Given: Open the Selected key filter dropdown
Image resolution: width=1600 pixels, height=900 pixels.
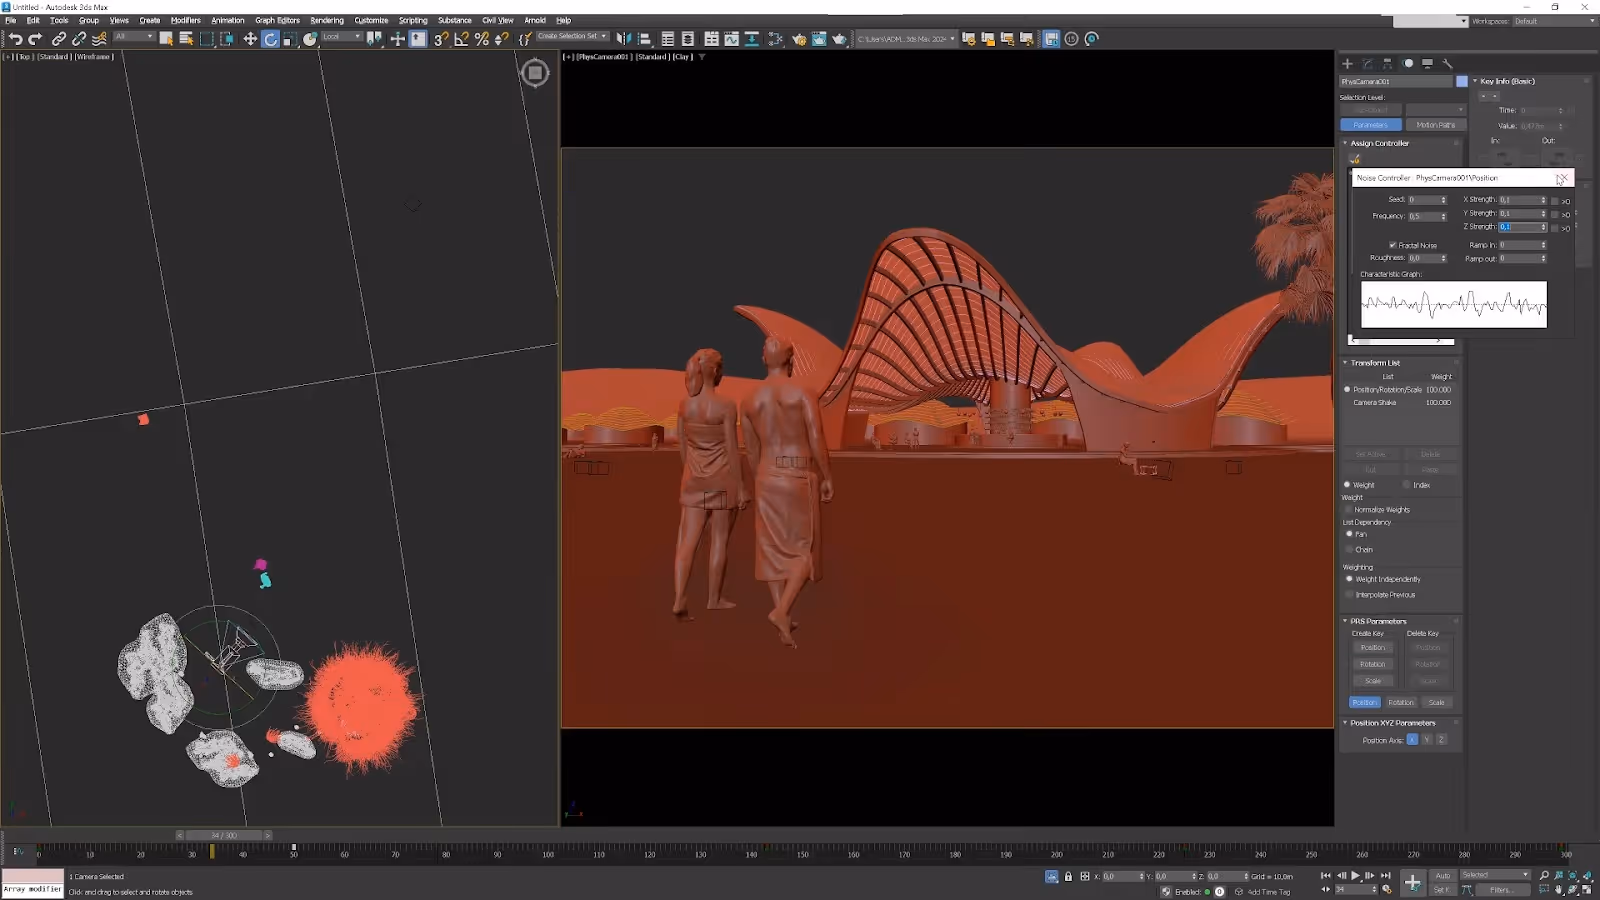Looking at the screenshot, I should (x=1495, y=875).
